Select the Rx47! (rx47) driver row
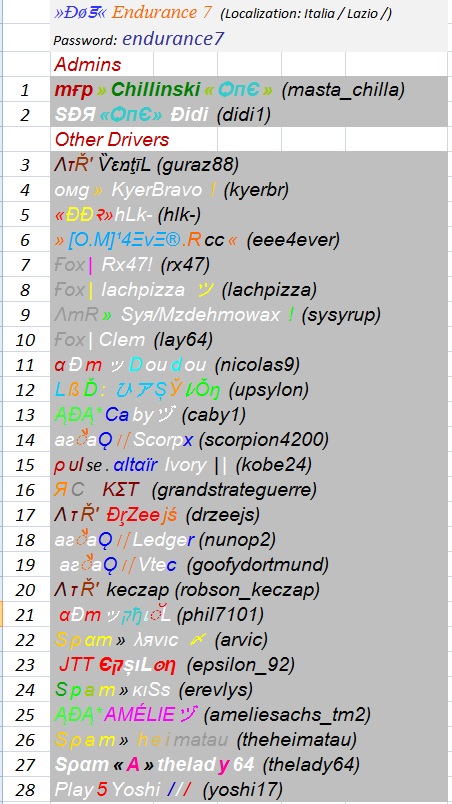Viewport: 452px width, 804px height. (249, 265)
